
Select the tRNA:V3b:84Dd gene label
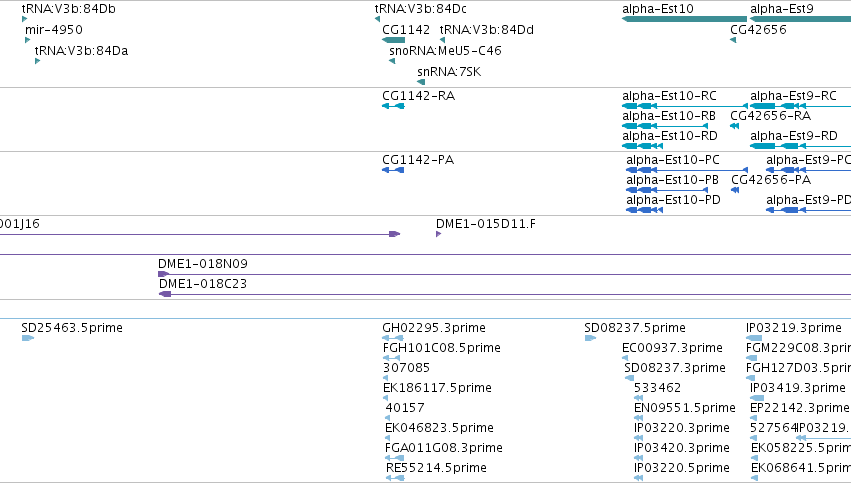tap(487, 30)
